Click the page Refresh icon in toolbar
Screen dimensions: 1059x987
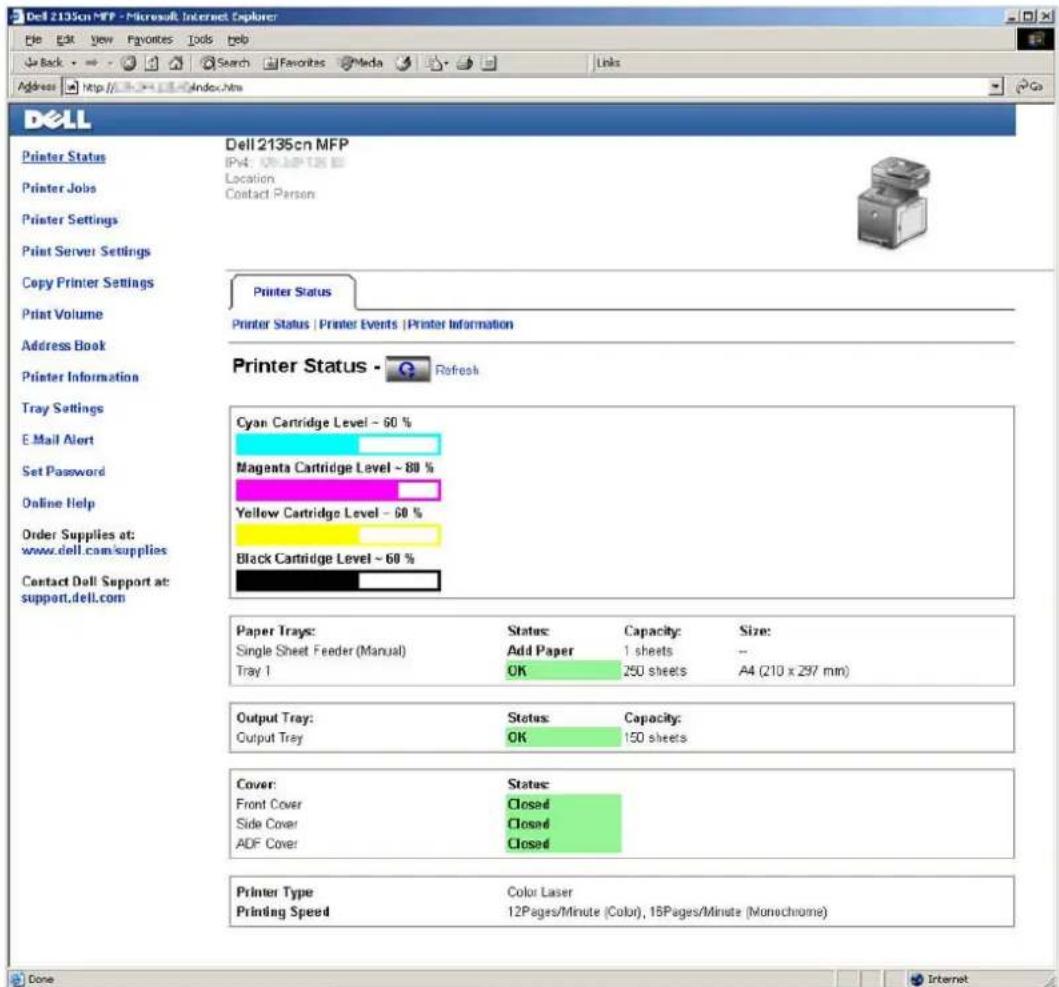[152, 63]
